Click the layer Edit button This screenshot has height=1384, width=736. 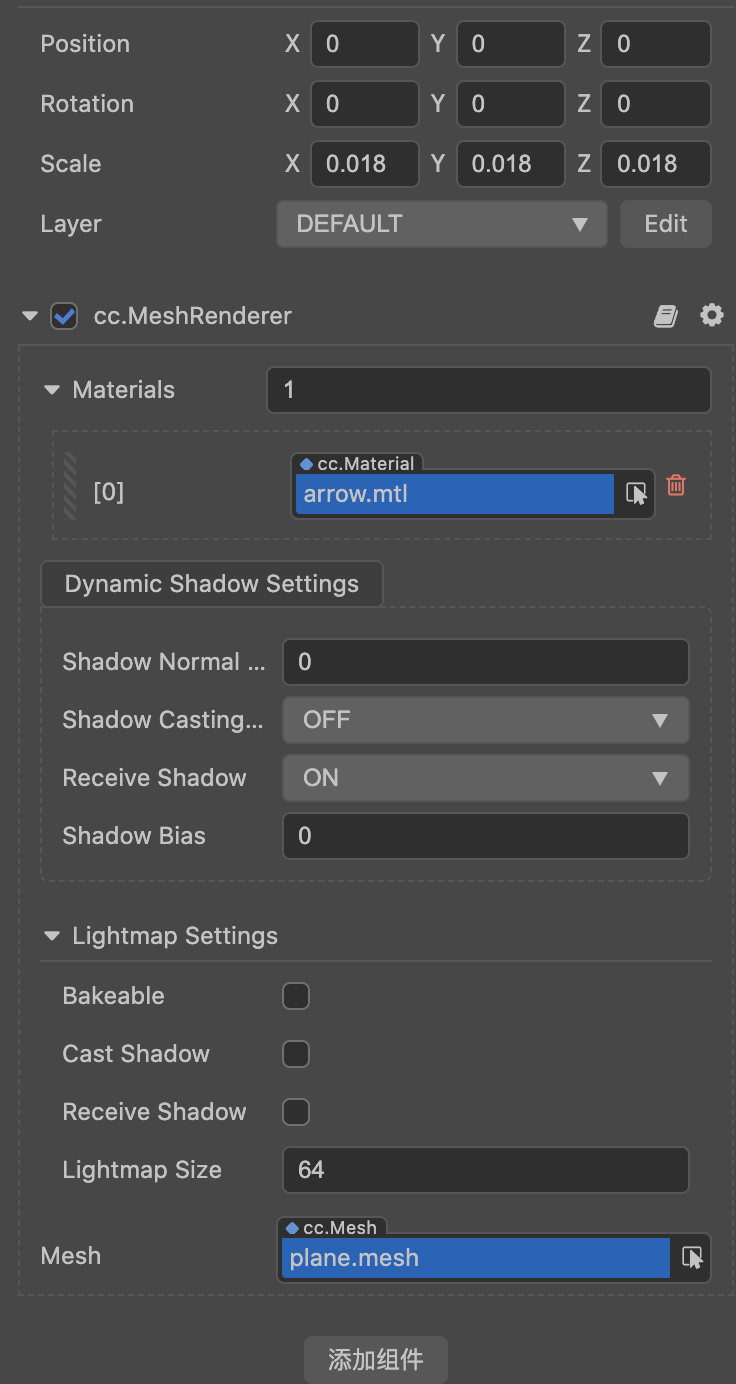click(x=665, y=224)
